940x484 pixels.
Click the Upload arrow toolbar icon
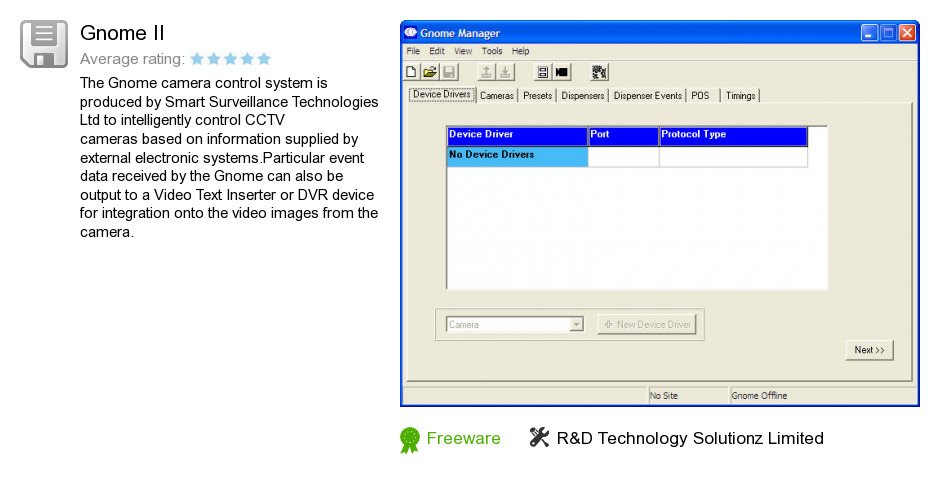486,72
